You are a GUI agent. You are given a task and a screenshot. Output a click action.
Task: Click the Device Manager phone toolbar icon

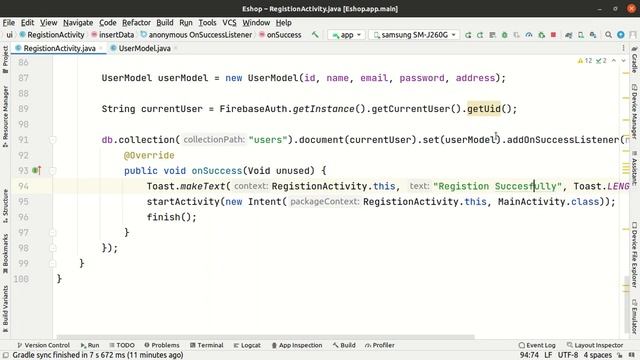point(581,35)
